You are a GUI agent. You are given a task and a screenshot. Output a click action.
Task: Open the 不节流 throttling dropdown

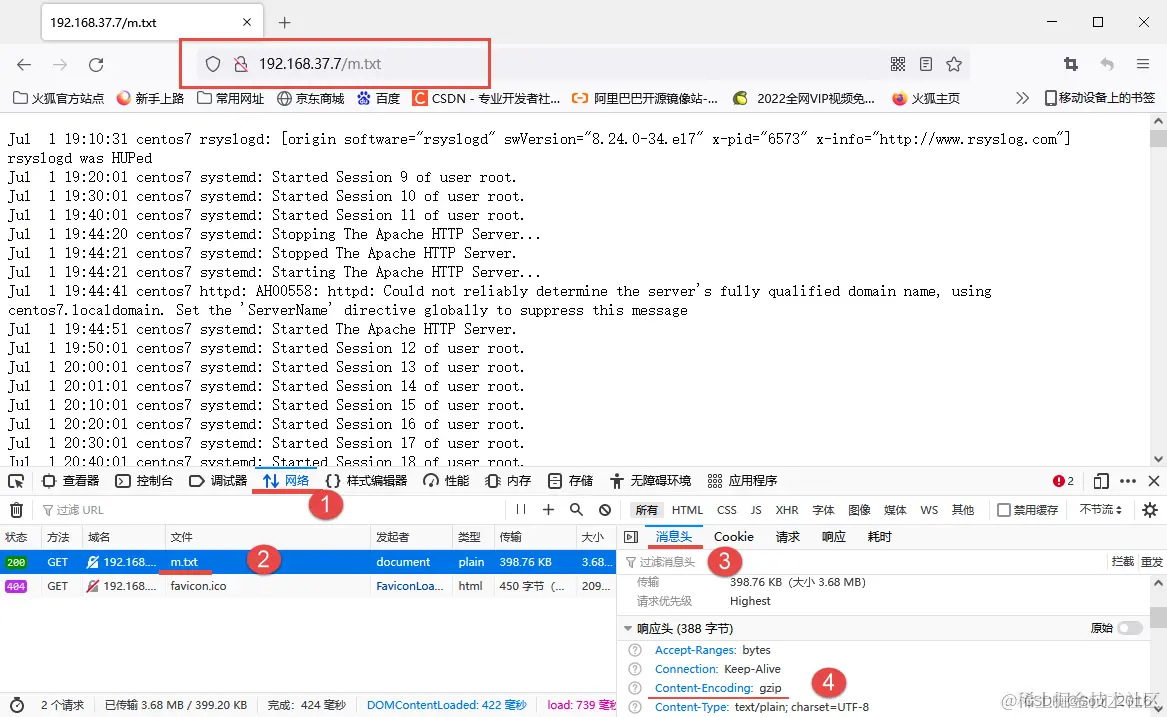coord(1101,510)
